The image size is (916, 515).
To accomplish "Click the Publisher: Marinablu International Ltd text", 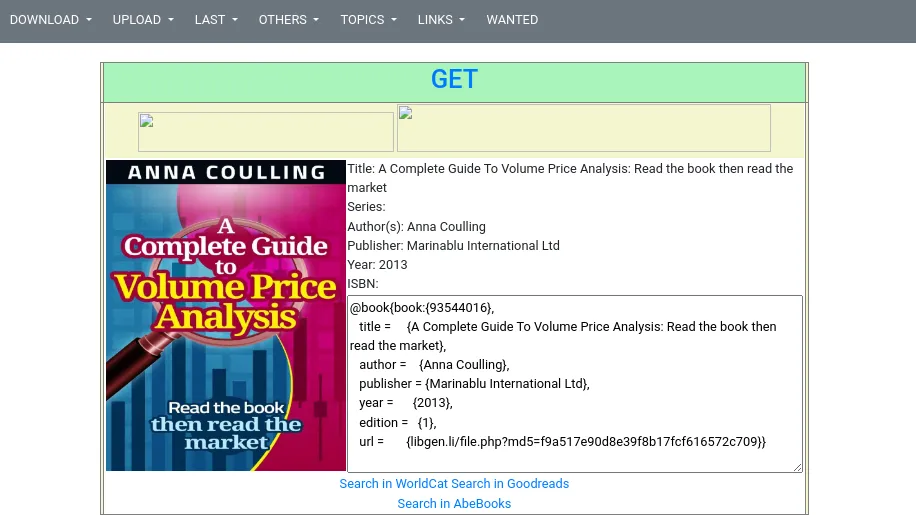I will (453, 246).
